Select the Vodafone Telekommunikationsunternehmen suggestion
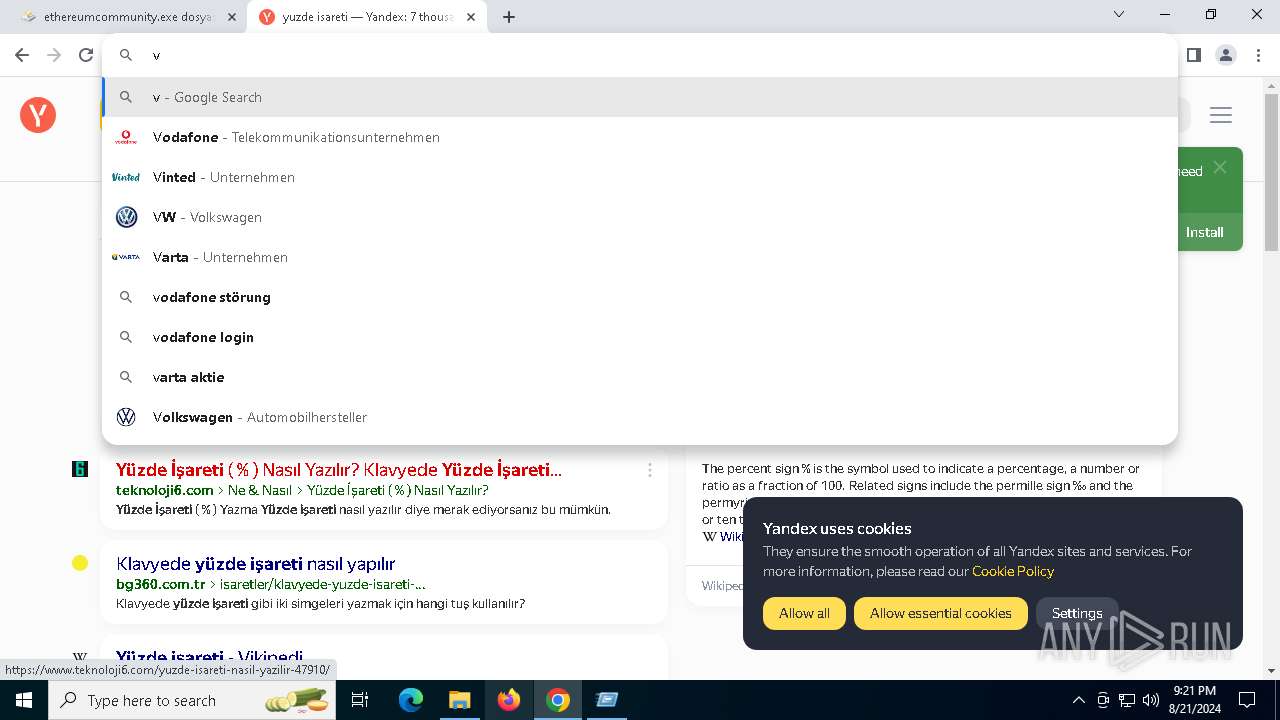Image resolution: width=1280 pixels, height=720 pixels. tap(640, 137)
